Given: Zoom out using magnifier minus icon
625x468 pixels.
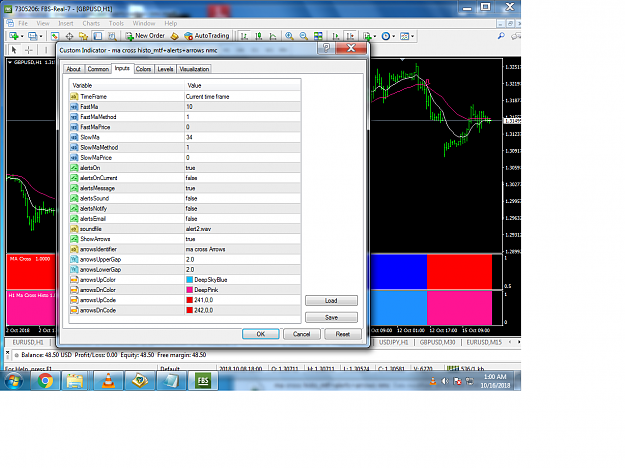Looking at the screenshot, I should (x=304, y=36).
